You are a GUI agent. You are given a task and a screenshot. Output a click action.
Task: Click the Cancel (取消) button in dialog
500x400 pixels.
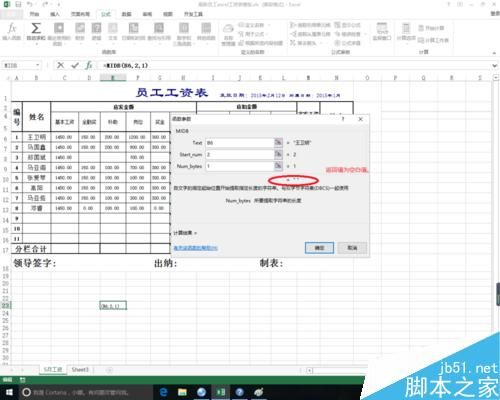tap(352, 248)
